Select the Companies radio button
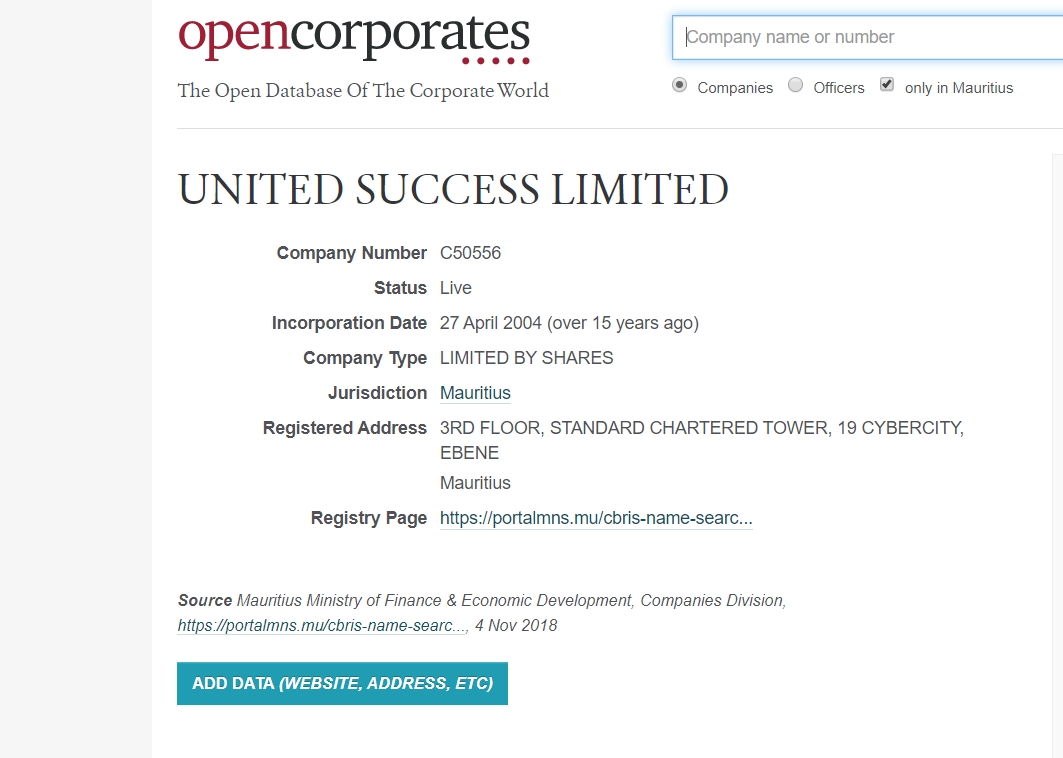Viewport: 1063px width, 758px height. tap(680, 86)
